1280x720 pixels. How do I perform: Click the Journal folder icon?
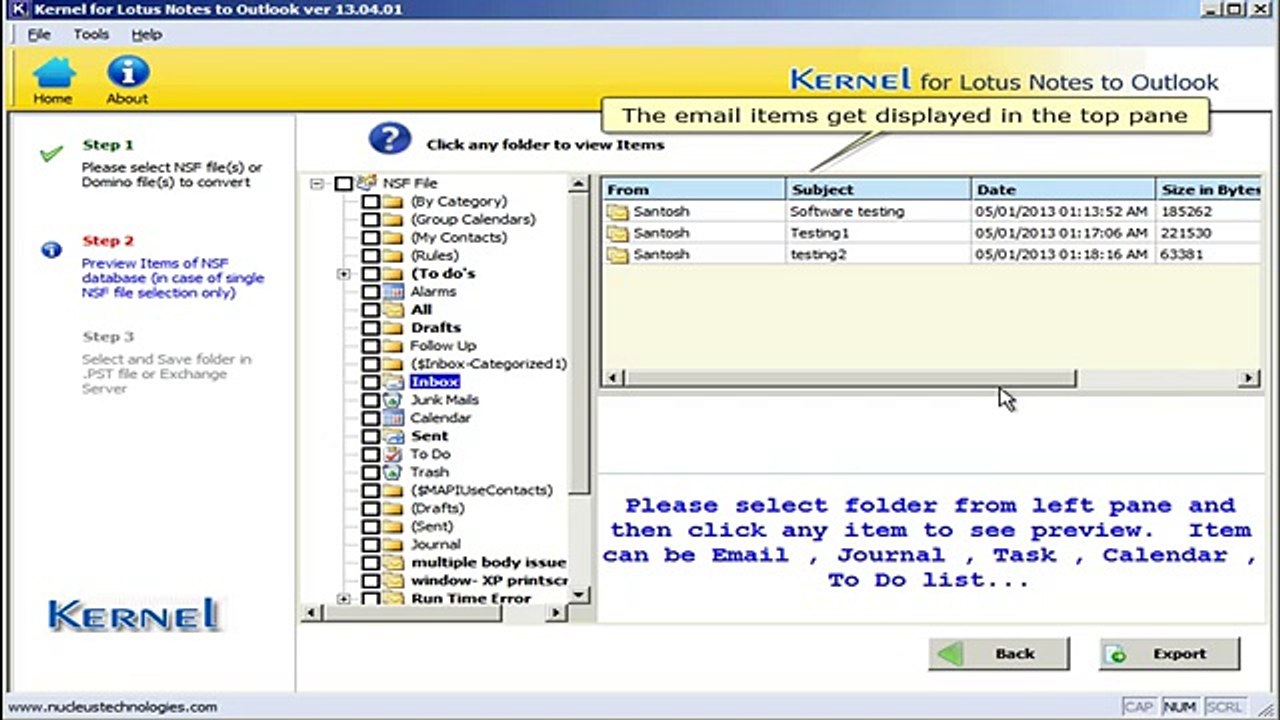click(393, 544)
